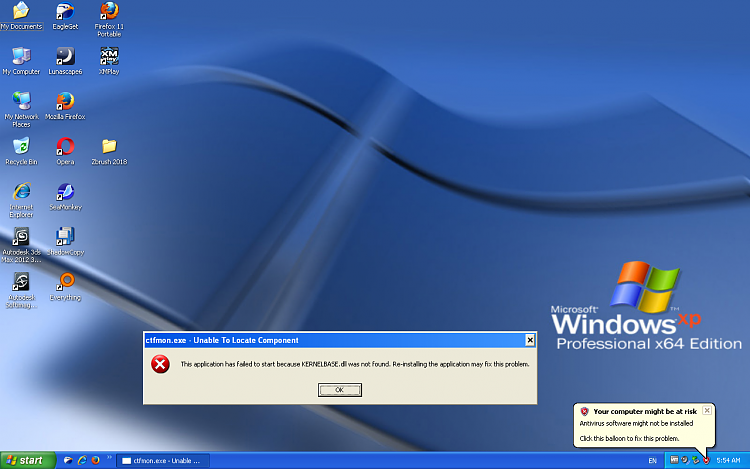
Task: Click the 5:54 AM system clock
Action: 728,460
